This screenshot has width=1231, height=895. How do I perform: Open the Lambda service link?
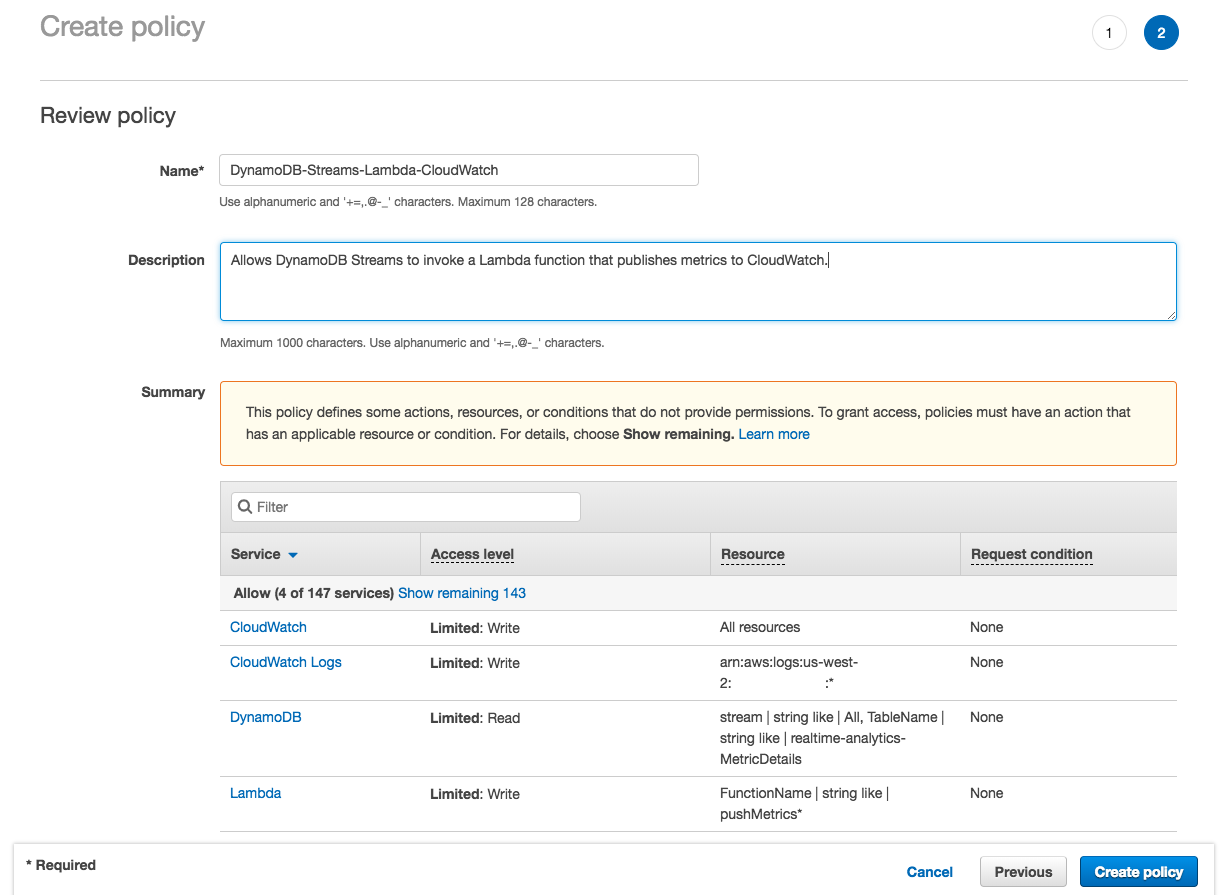point(256,793)
